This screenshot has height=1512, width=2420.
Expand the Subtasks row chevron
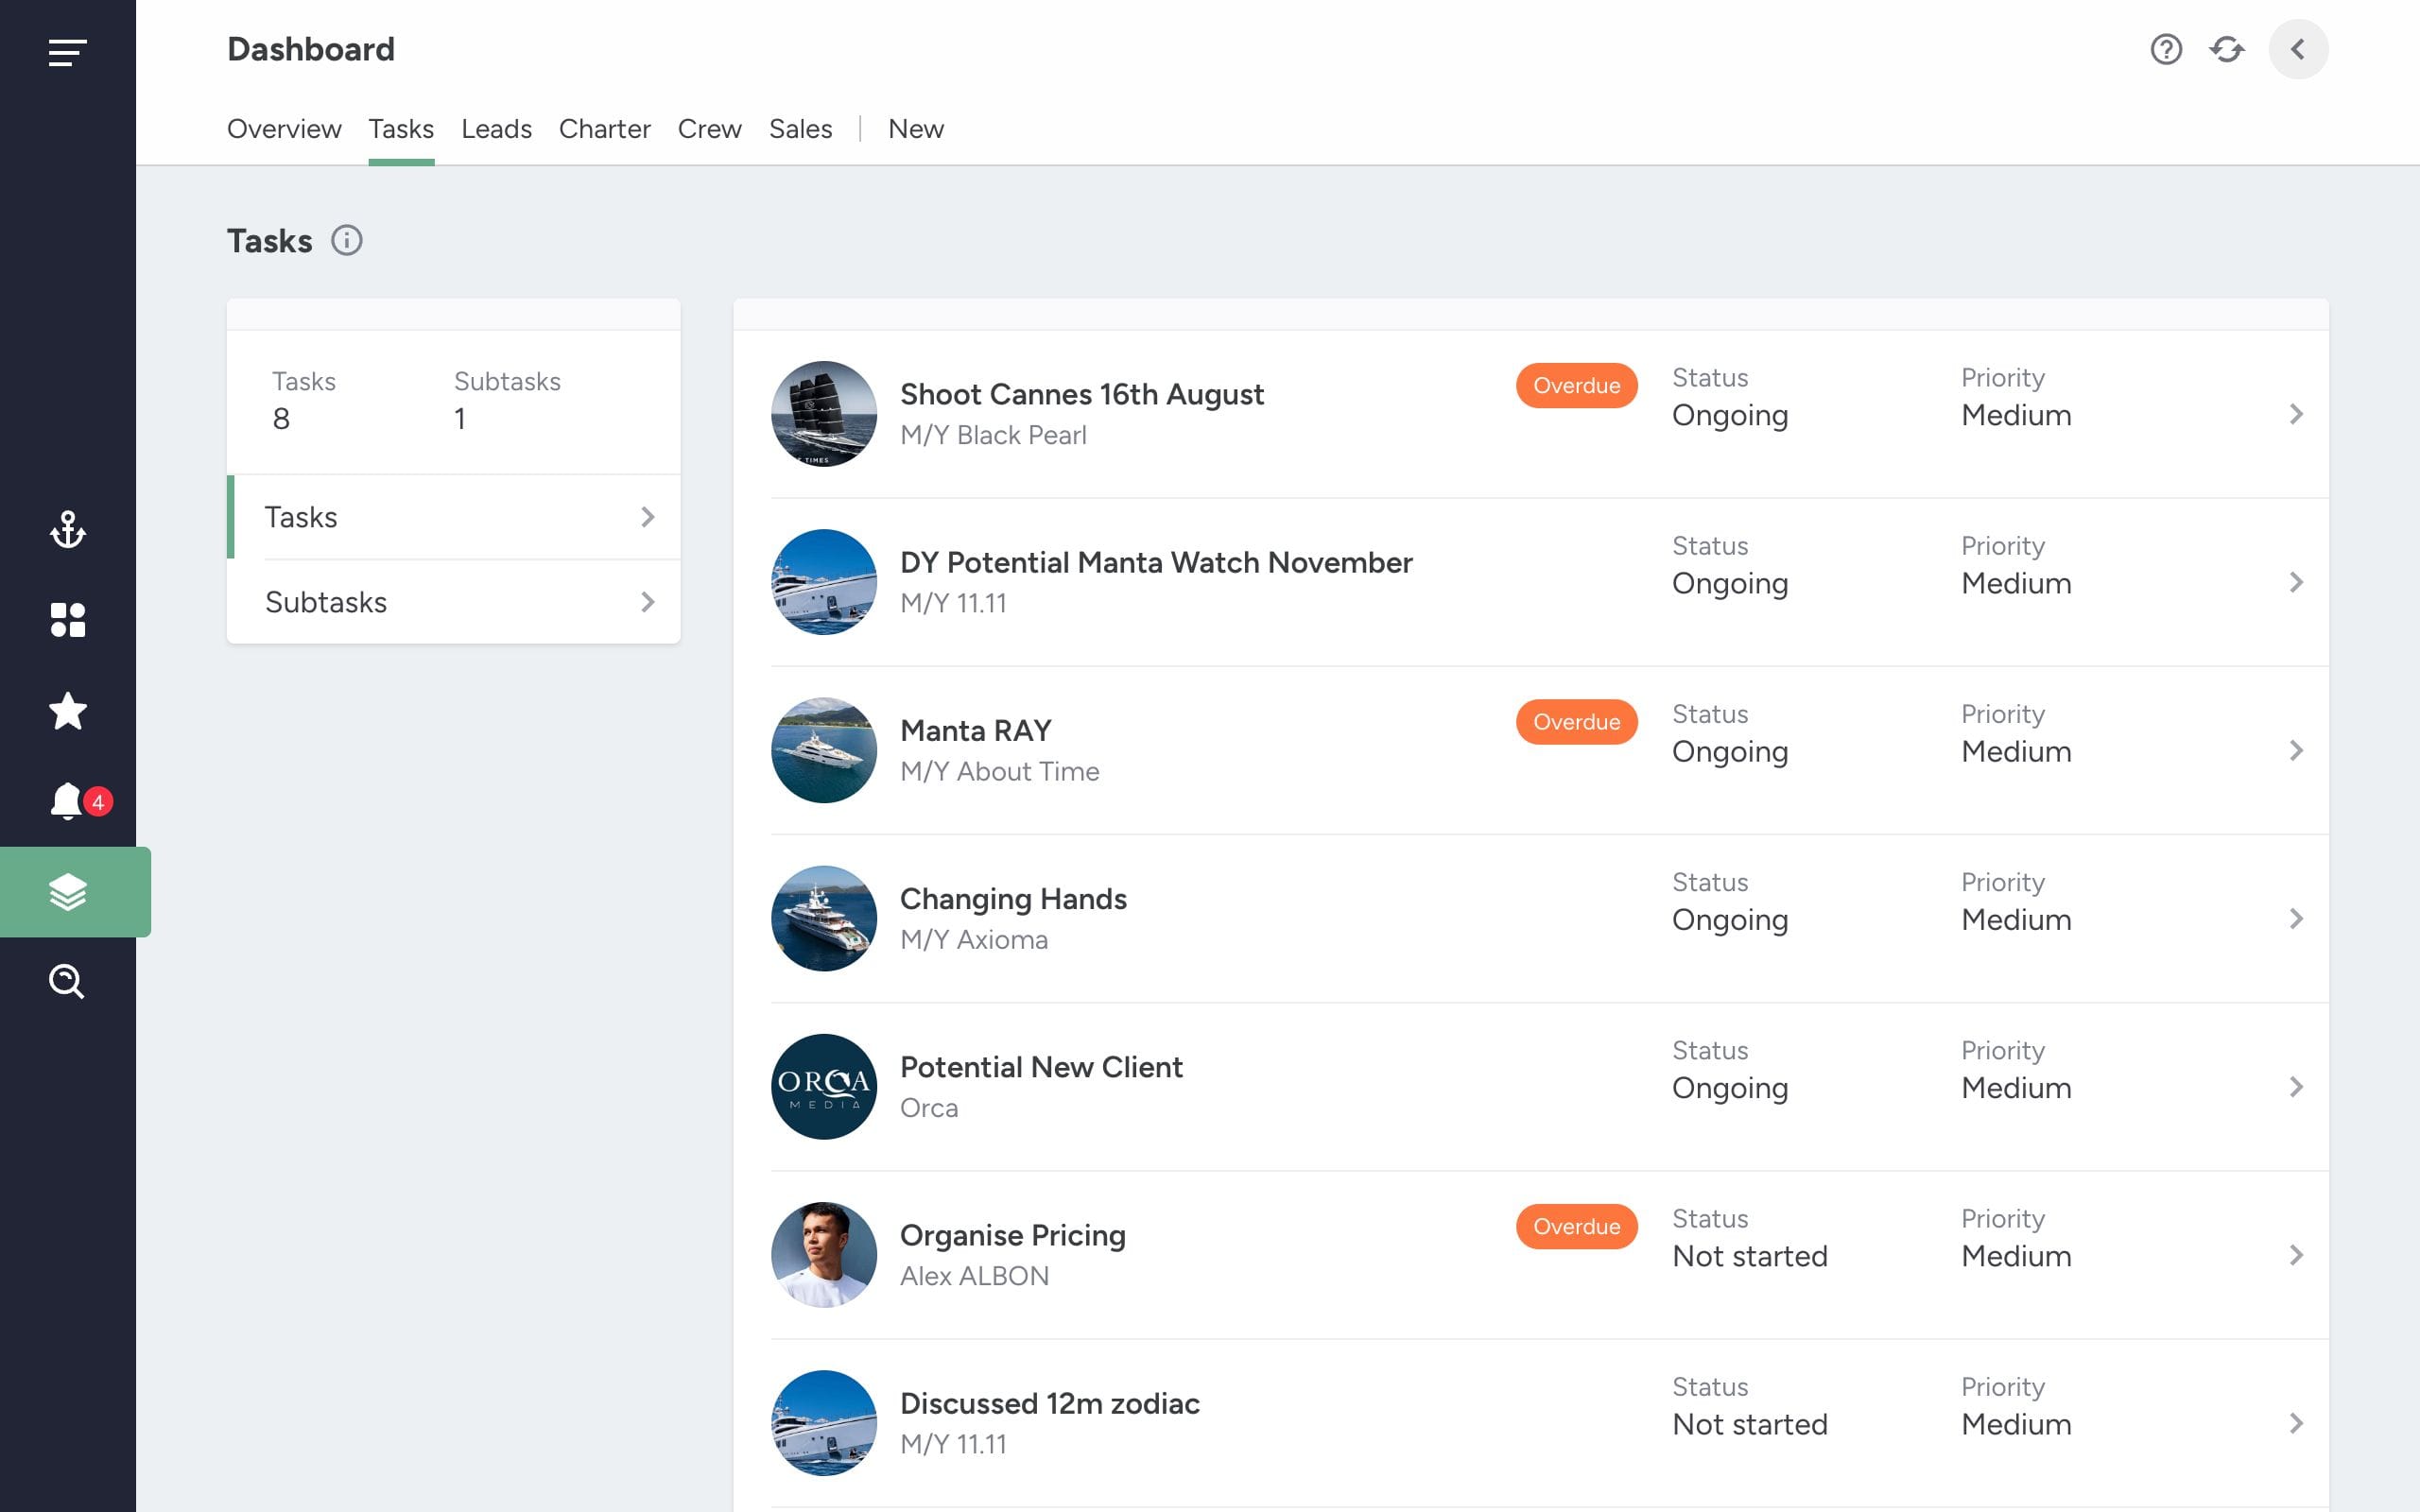648,602
